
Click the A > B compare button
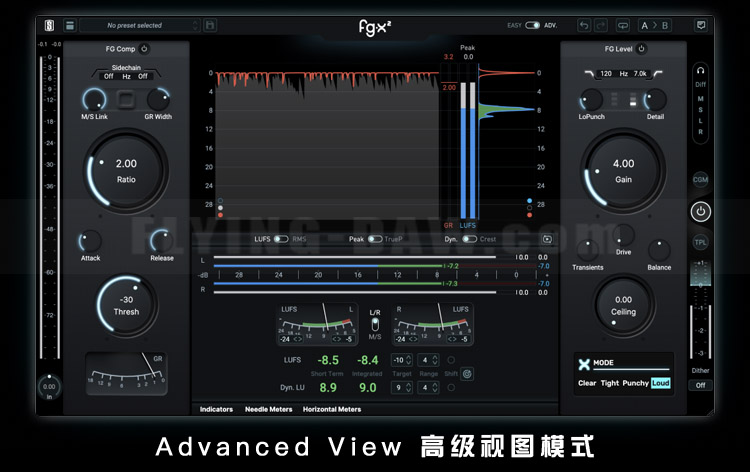pos(655,25)
